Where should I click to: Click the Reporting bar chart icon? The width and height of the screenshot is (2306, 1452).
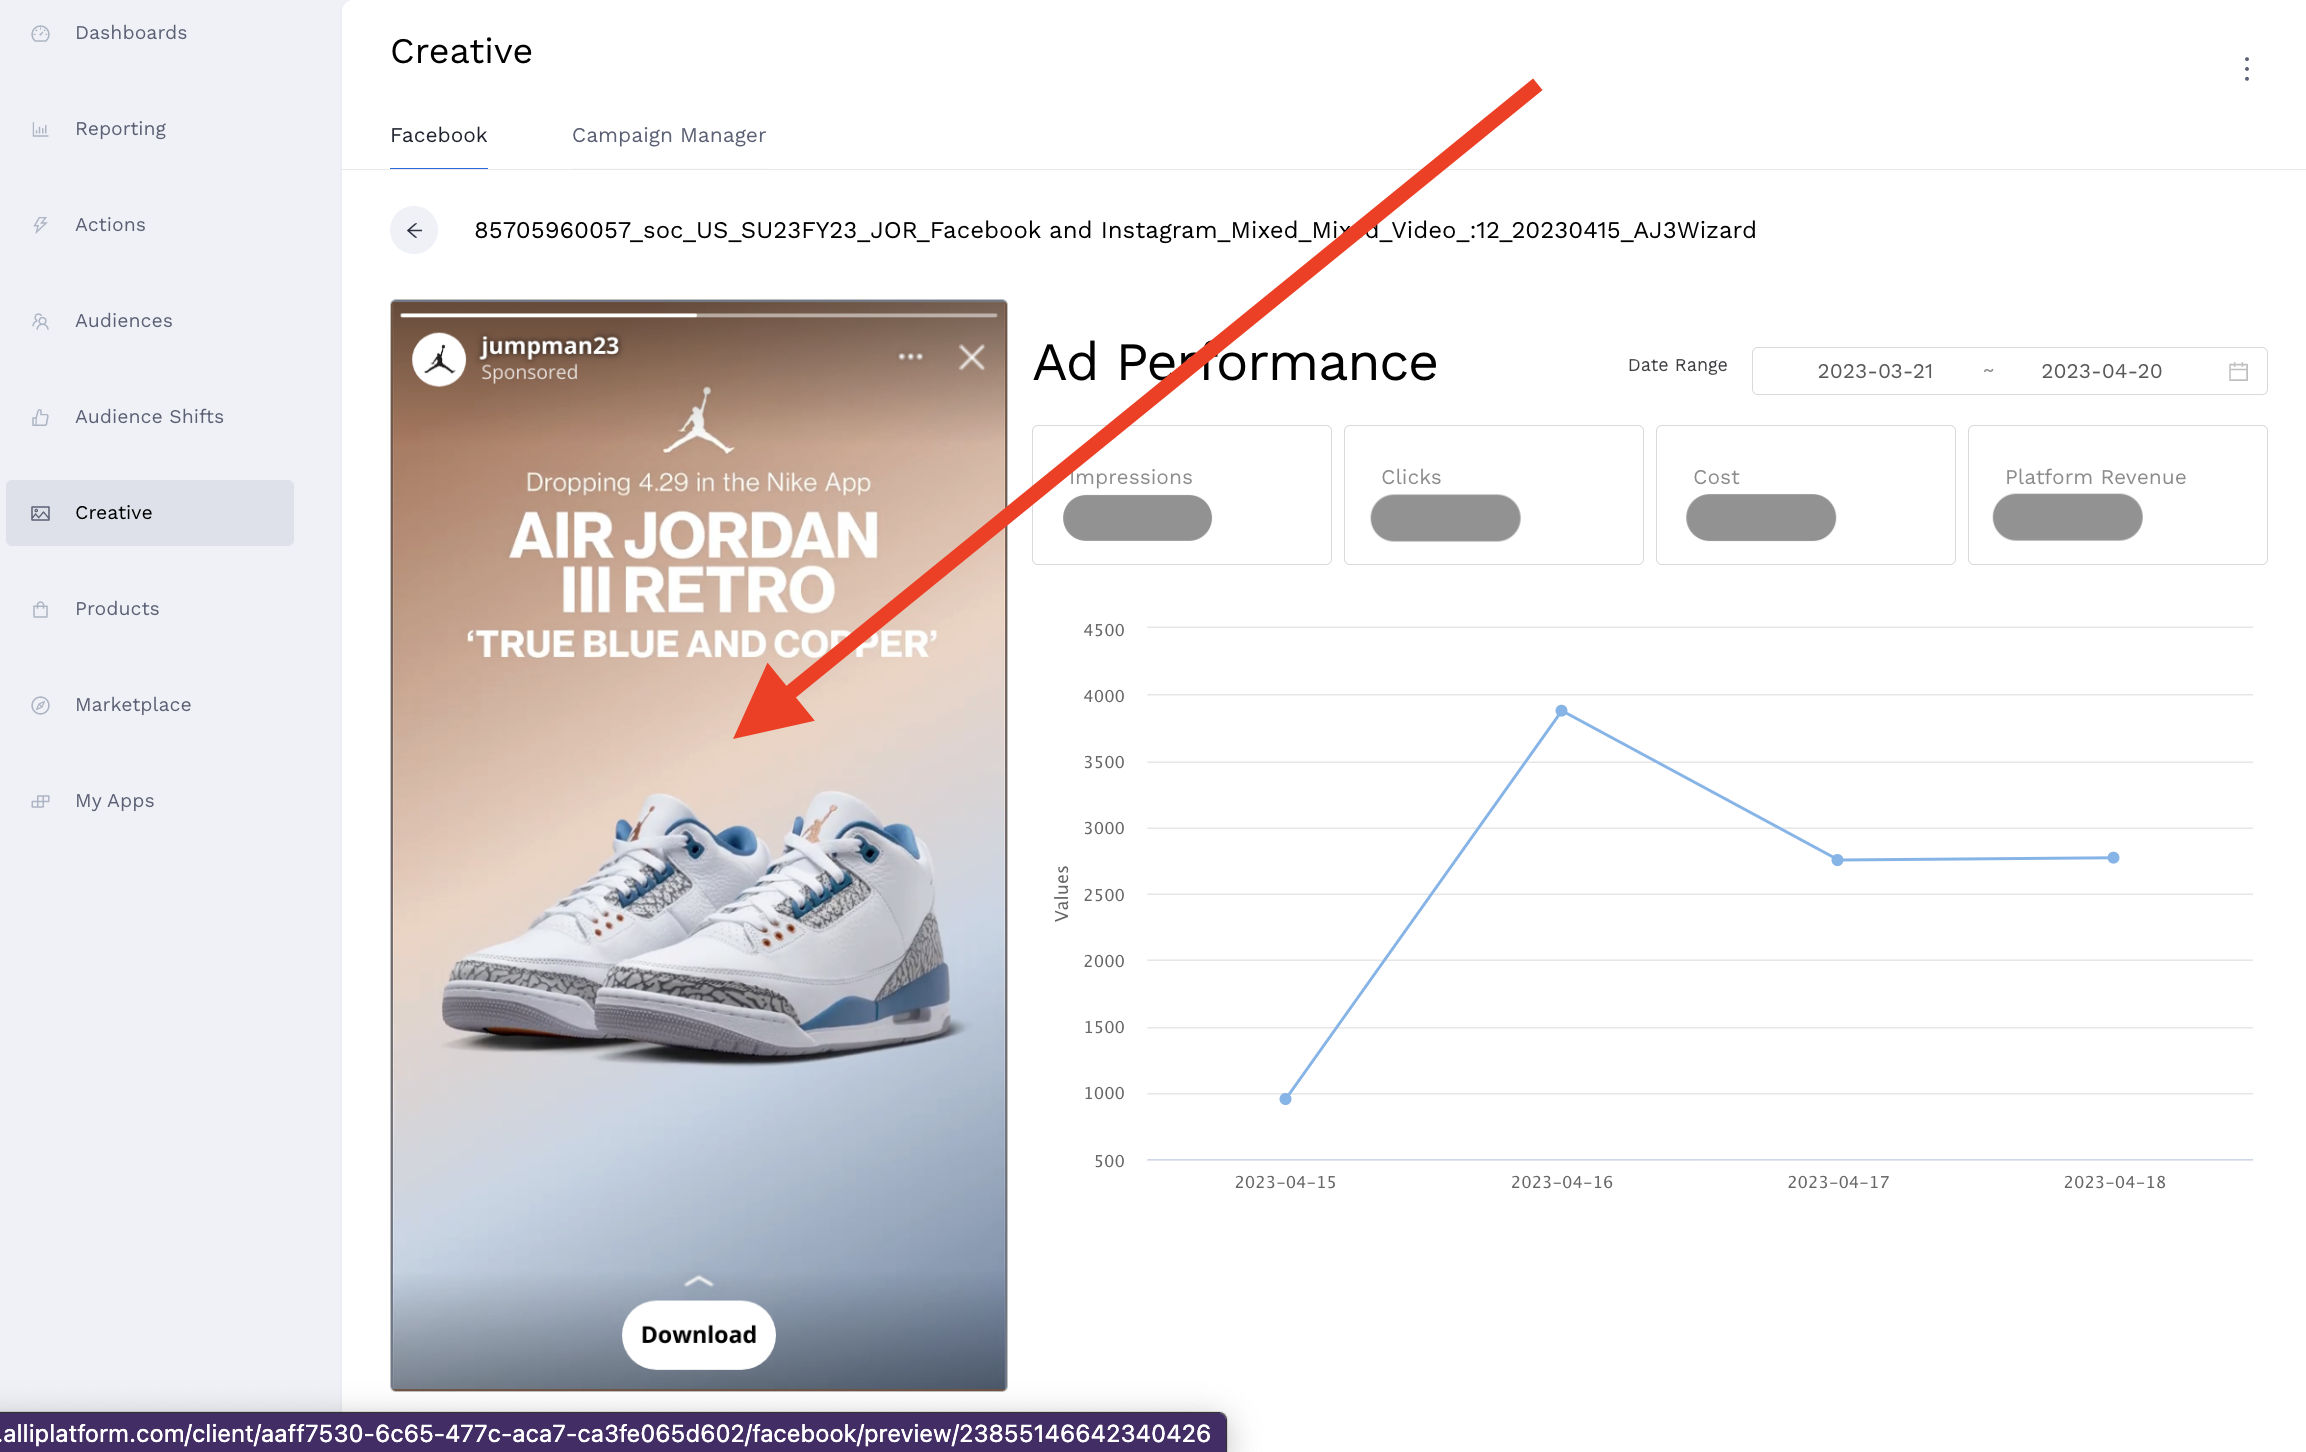click(40, 129)
